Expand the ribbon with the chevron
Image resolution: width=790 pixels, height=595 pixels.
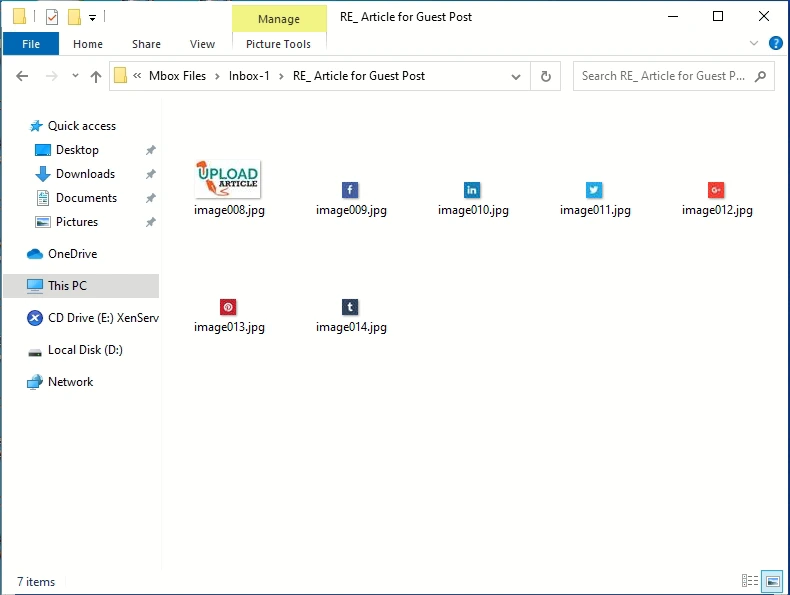[x=754, y=43]
